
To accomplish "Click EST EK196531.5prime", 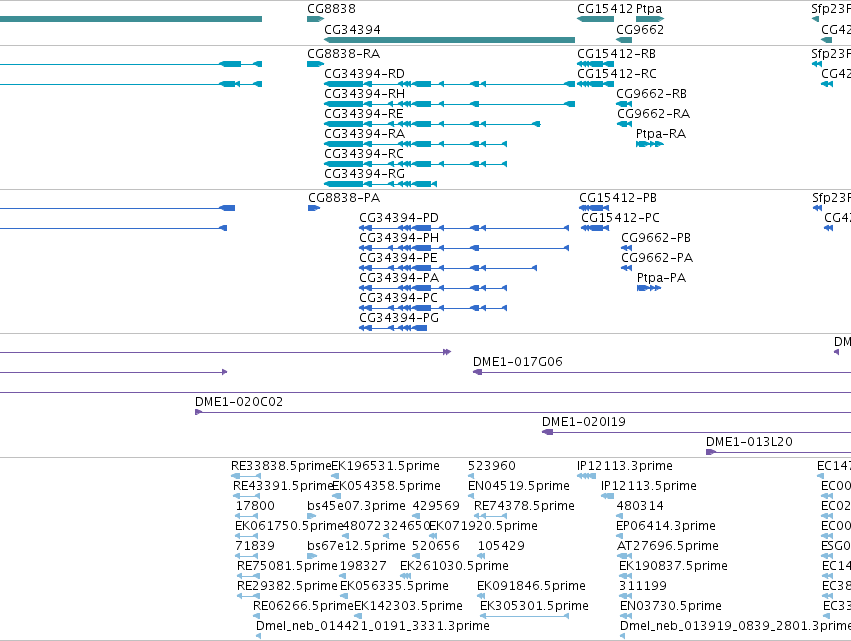I will pyautogui.click(x=385, y=466).
